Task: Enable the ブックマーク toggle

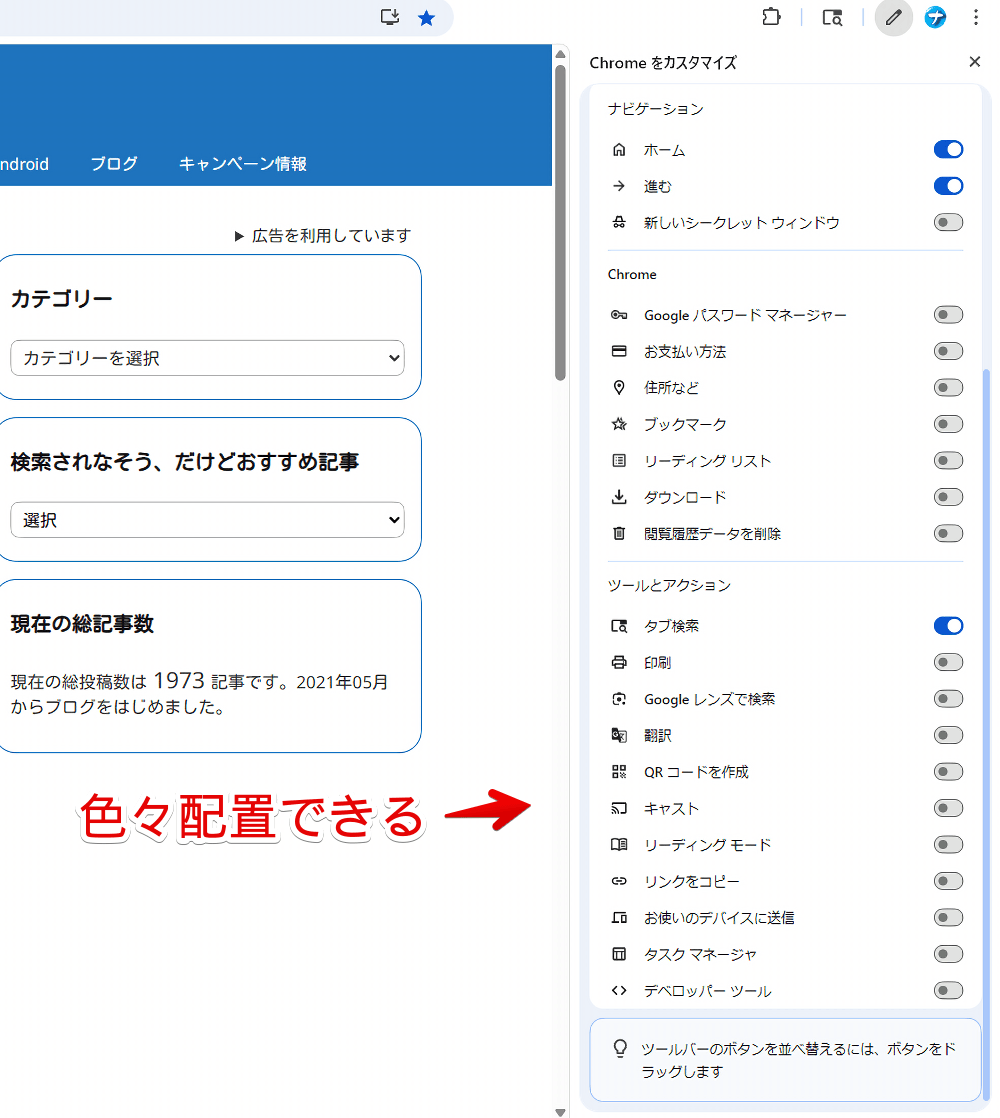Action: [948, 424]
